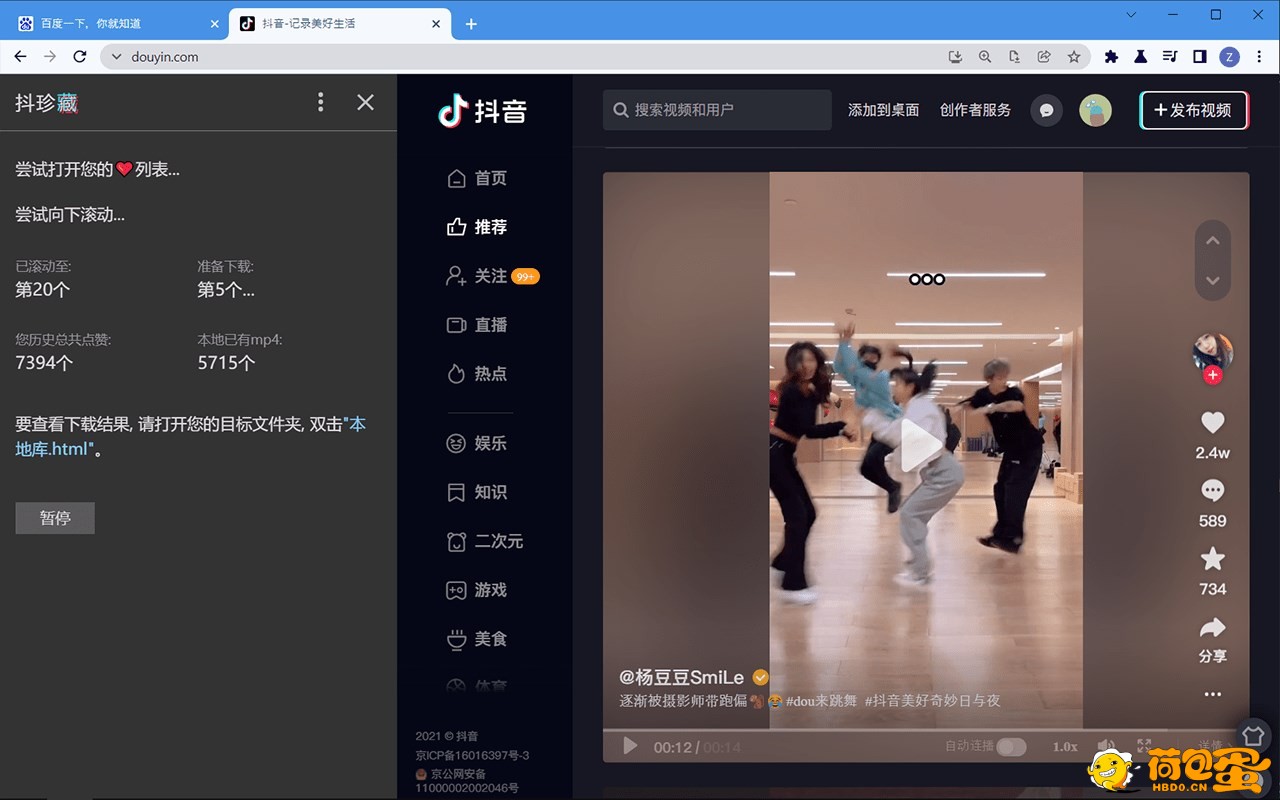Favorite the video with star icon
The height and width of the screenshot is (800, 1280).
click(1213, 559)
